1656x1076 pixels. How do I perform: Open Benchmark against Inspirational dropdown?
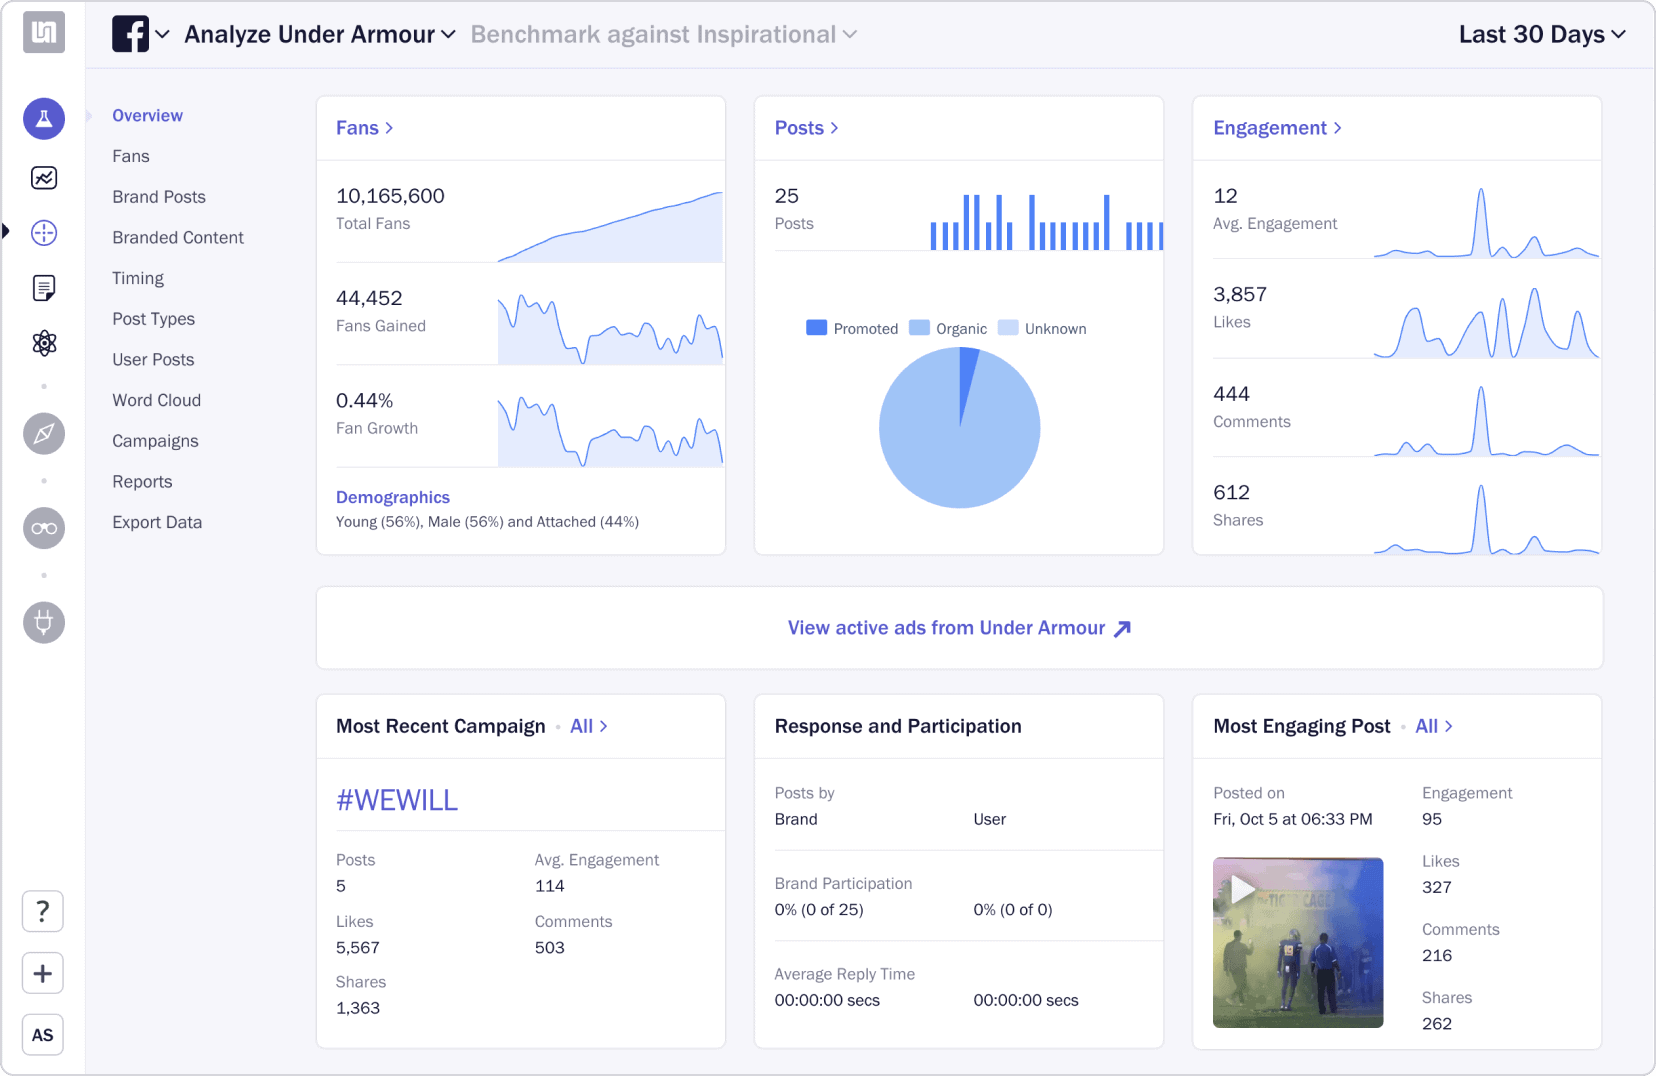pos(664,34)
